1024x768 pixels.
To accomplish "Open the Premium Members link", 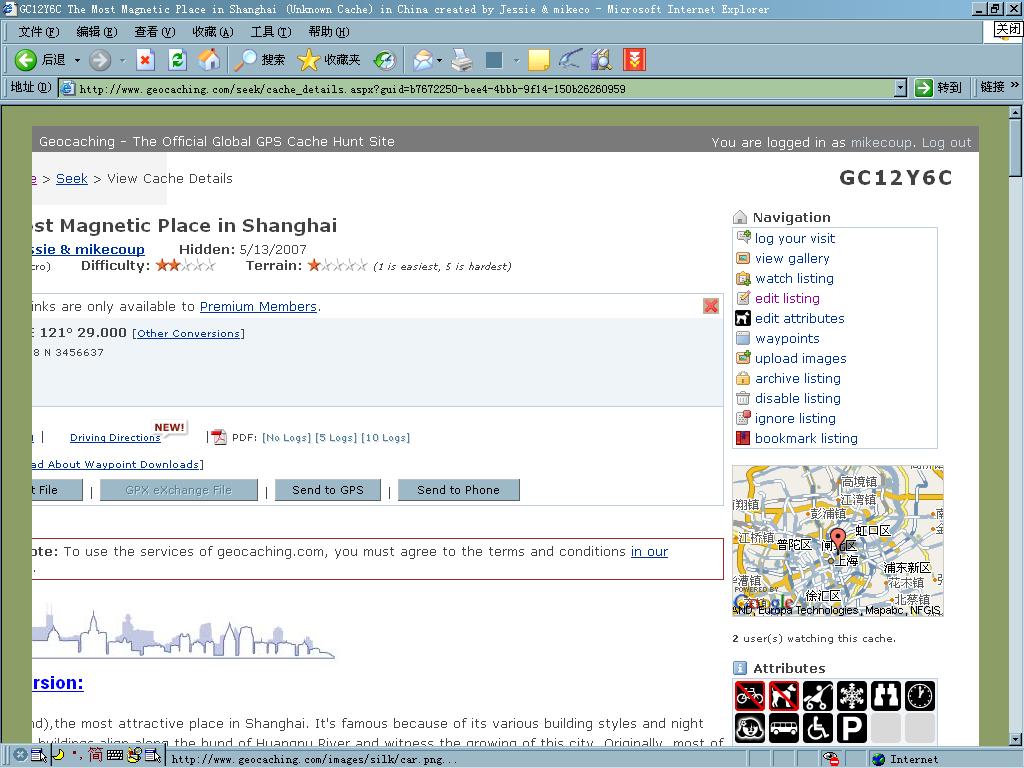I will tap(258, 306).
